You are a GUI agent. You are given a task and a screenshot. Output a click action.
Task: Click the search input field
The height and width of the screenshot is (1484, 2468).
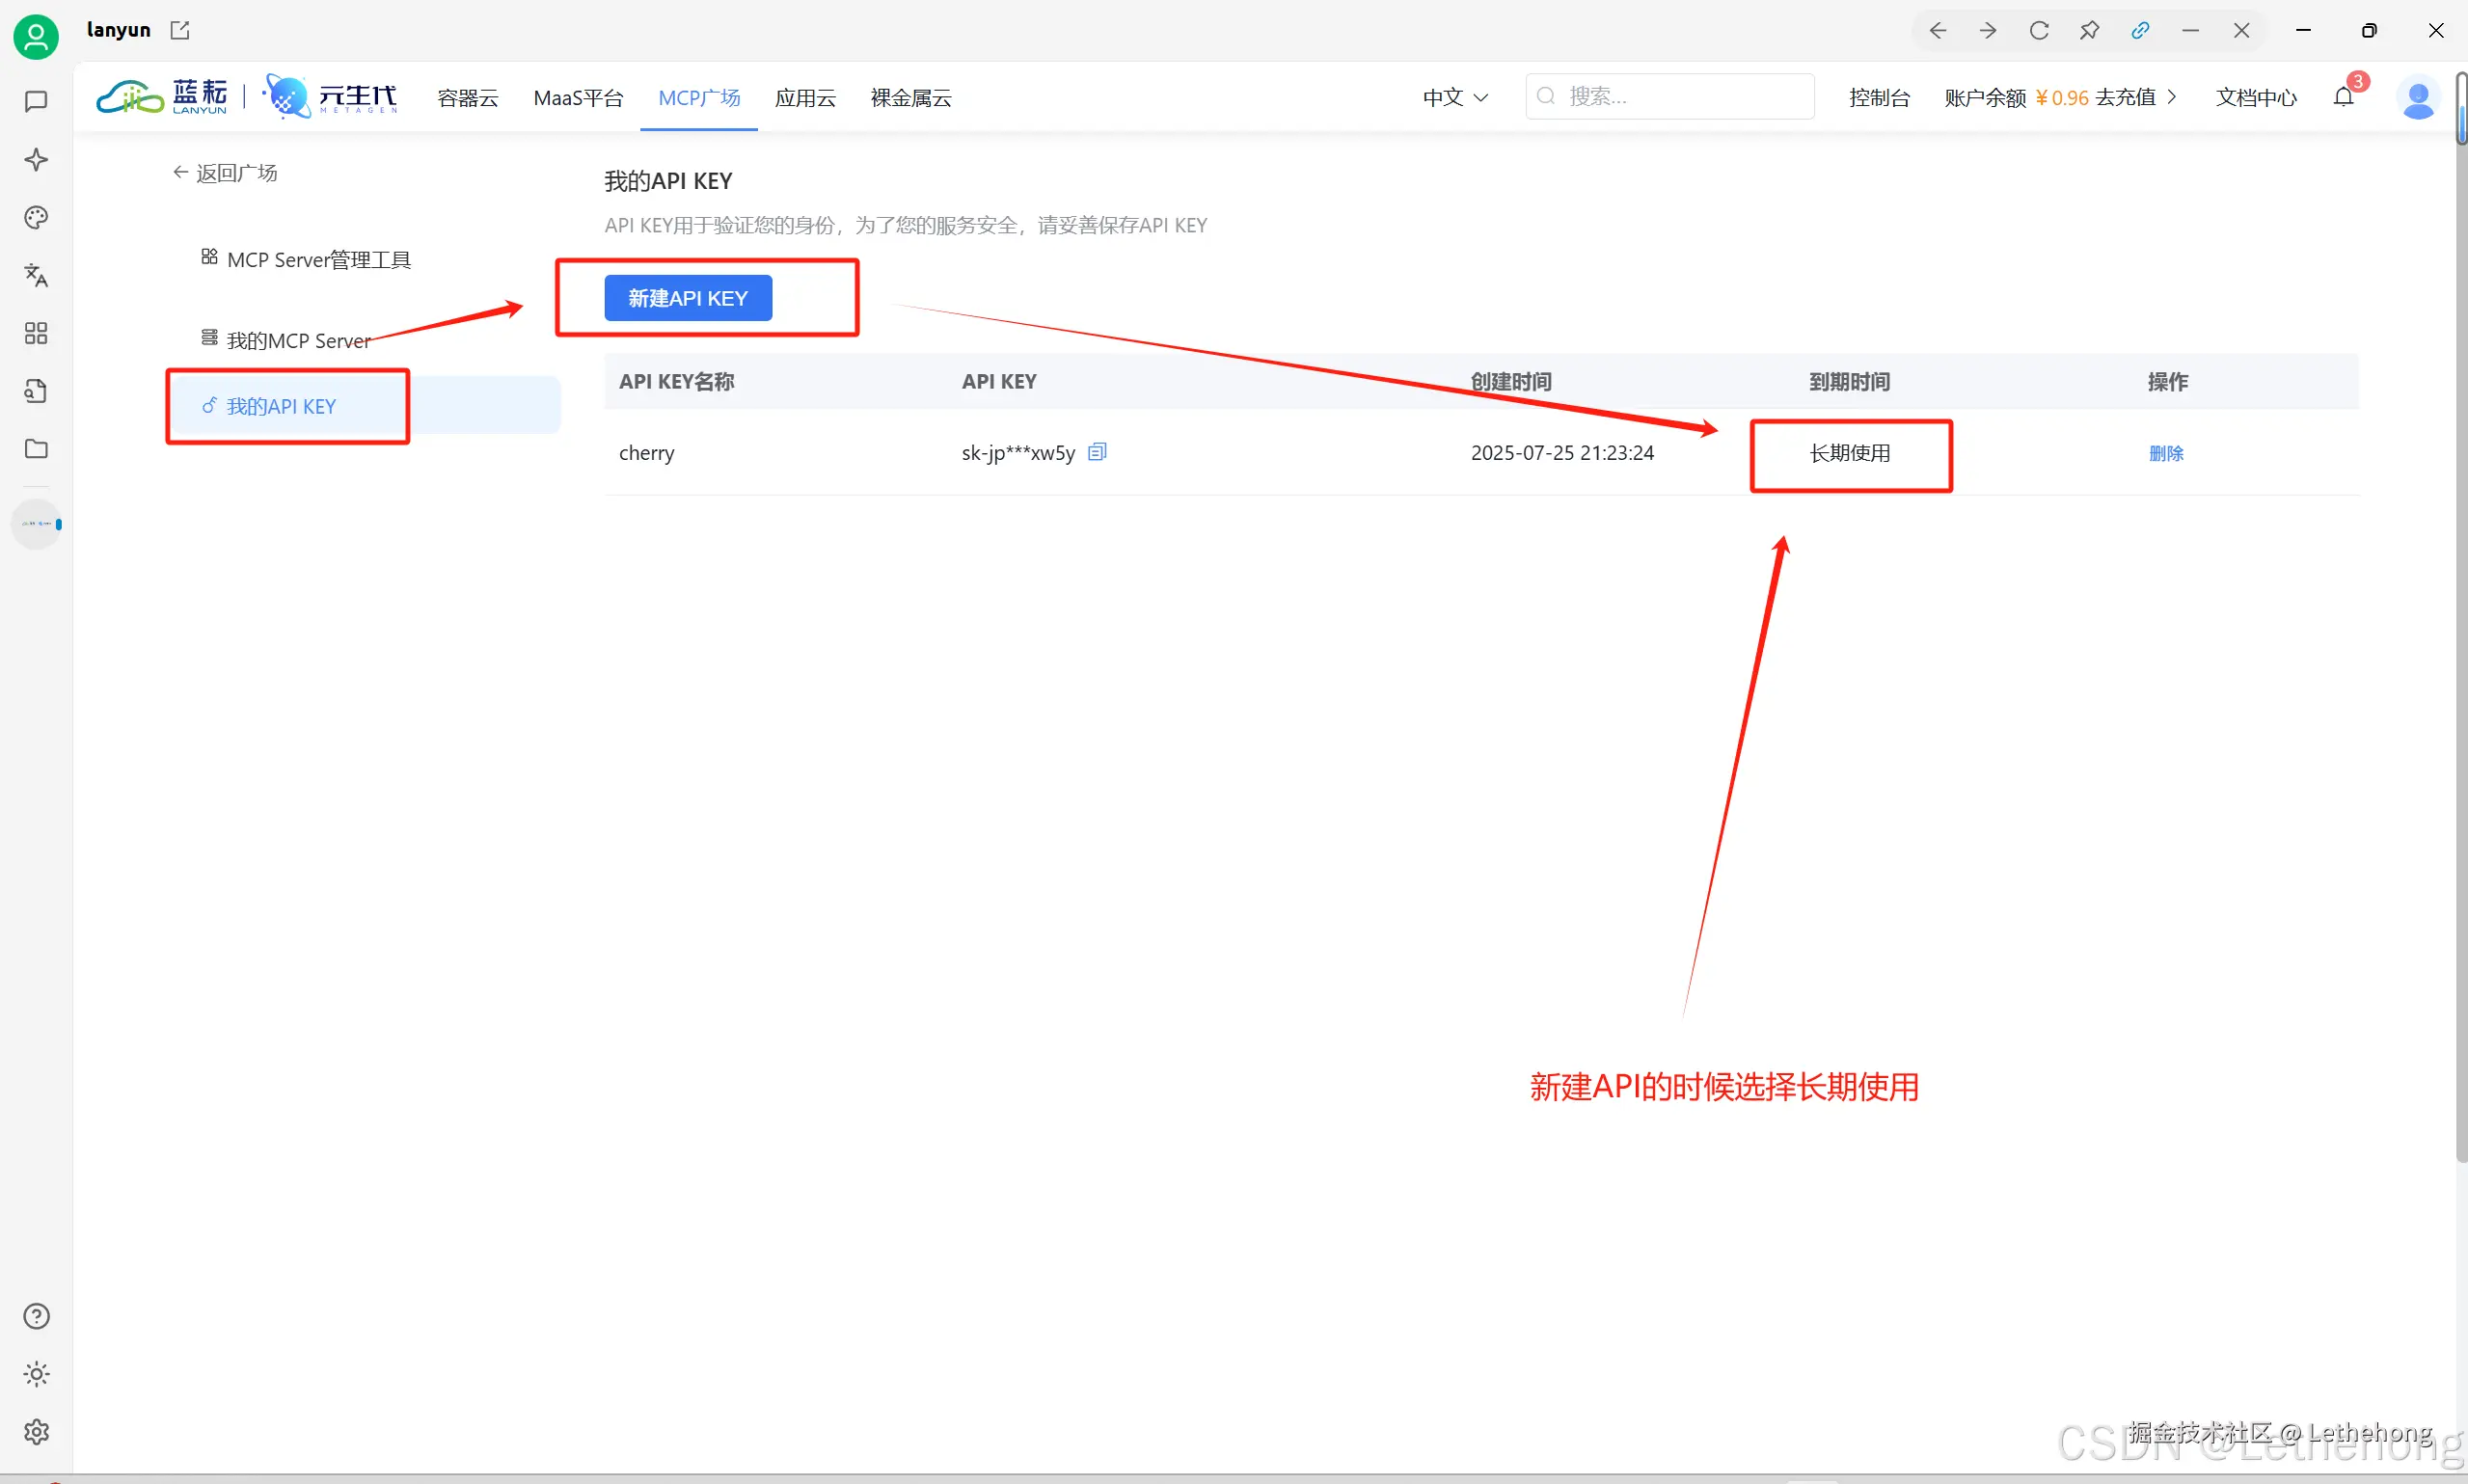pos(1668,96)
